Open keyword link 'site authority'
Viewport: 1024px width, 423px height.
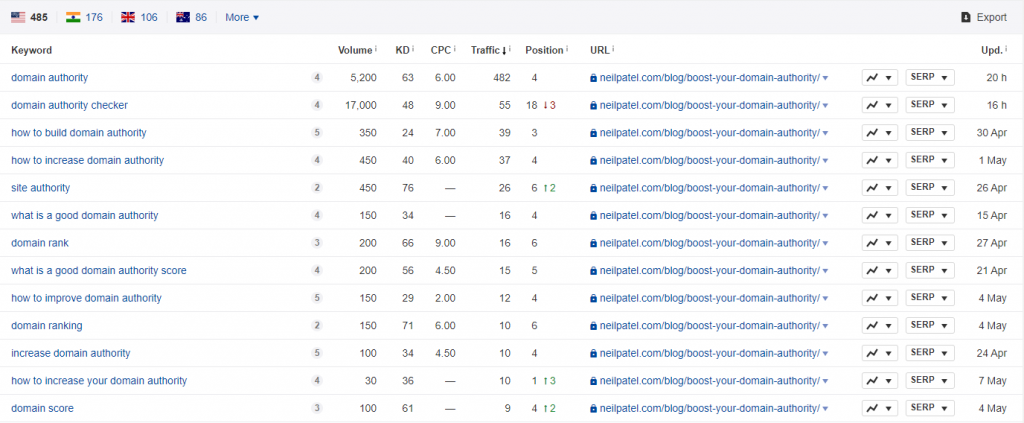[x=40, y=187]
